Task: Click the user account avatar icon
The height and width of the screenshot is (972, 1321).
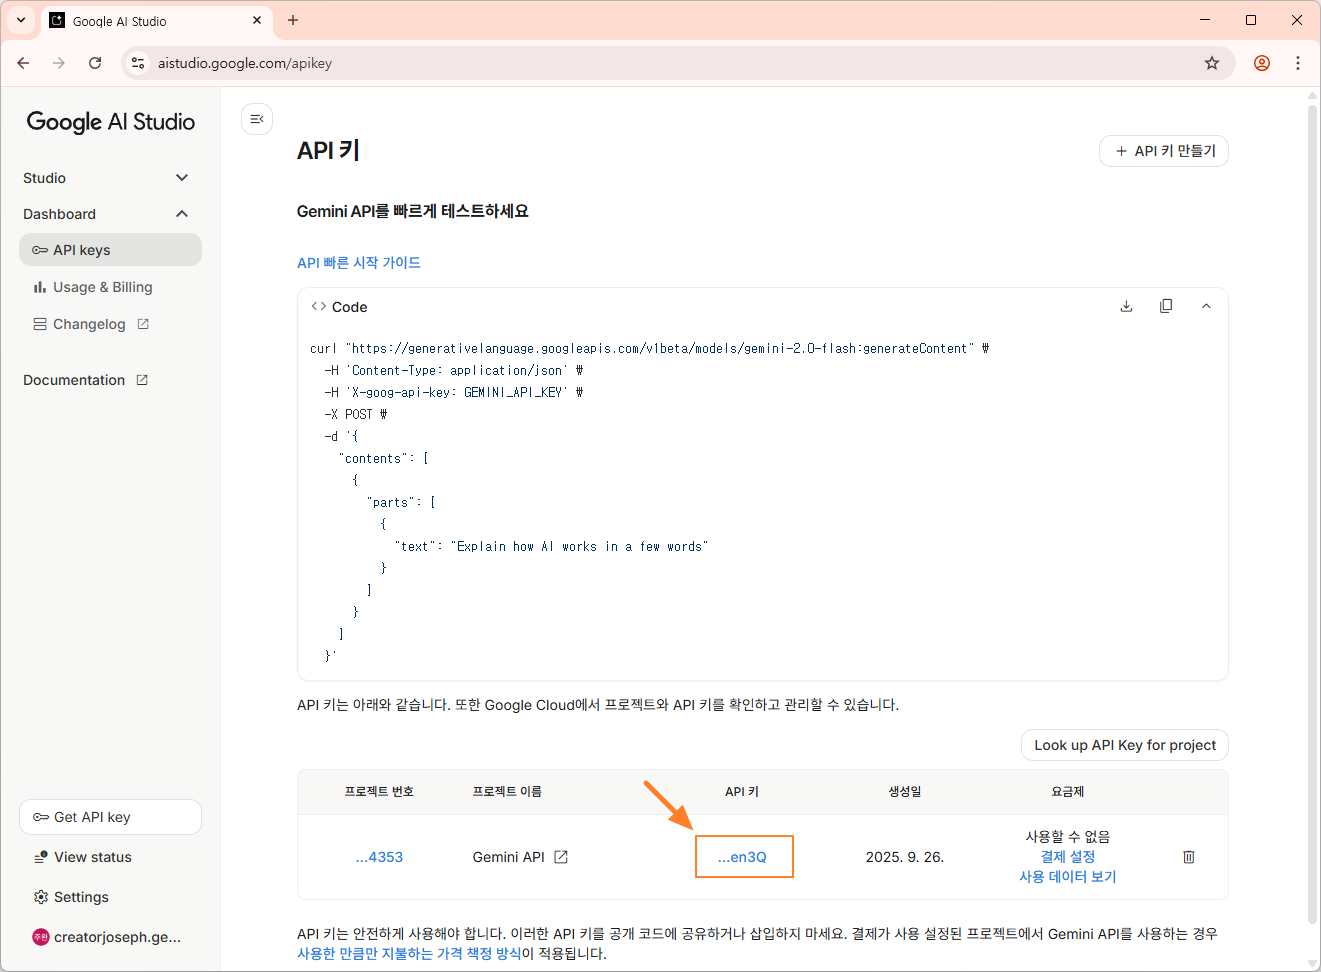Action: (41, 937)
